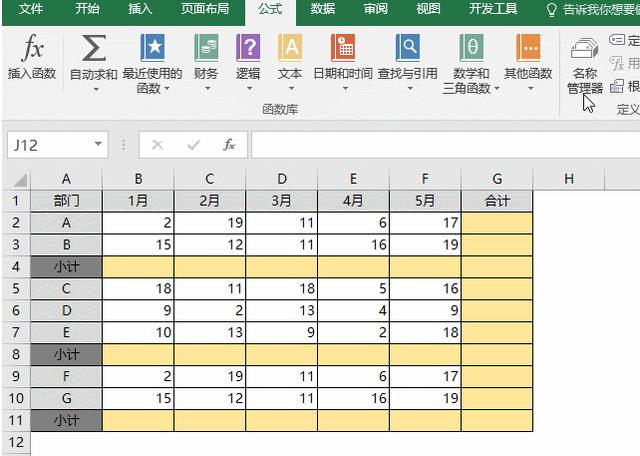The height and width of the screenshot is (456, 640).
Task: Click the formula bar cancel X icon
Action: [x=157, y=145]
